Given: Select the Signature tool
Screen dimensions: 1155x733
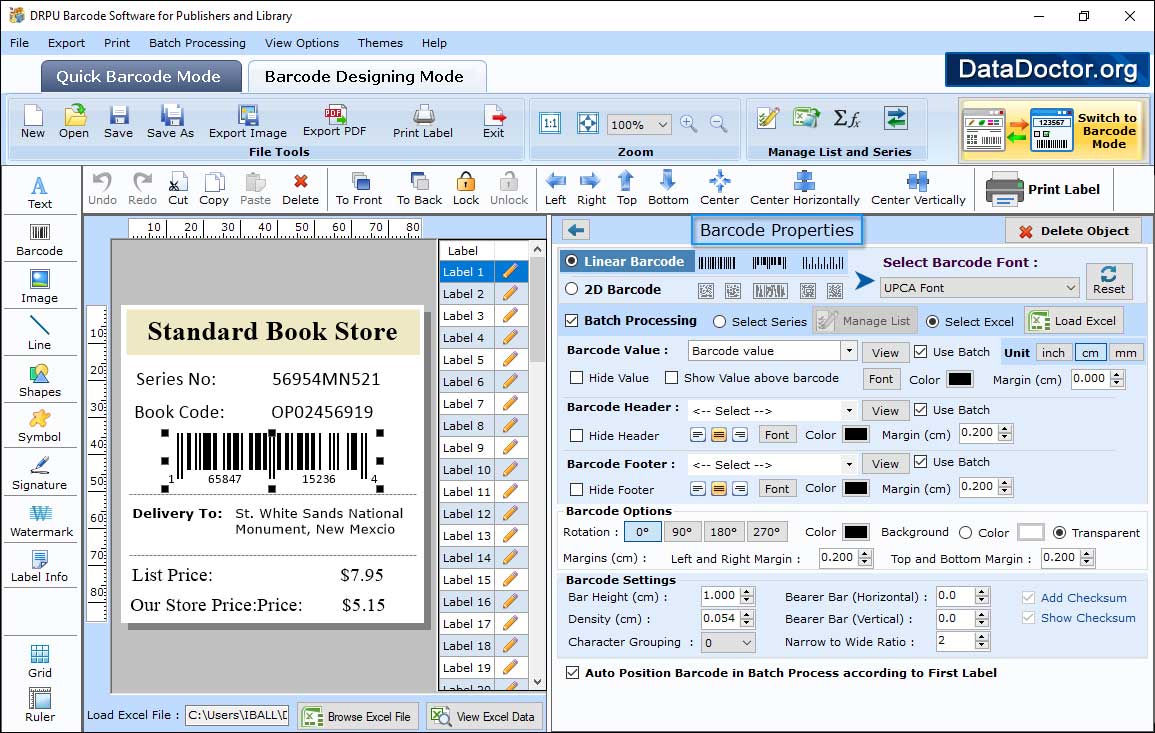Looking at the screenshot, I should [x=40, y=474].
